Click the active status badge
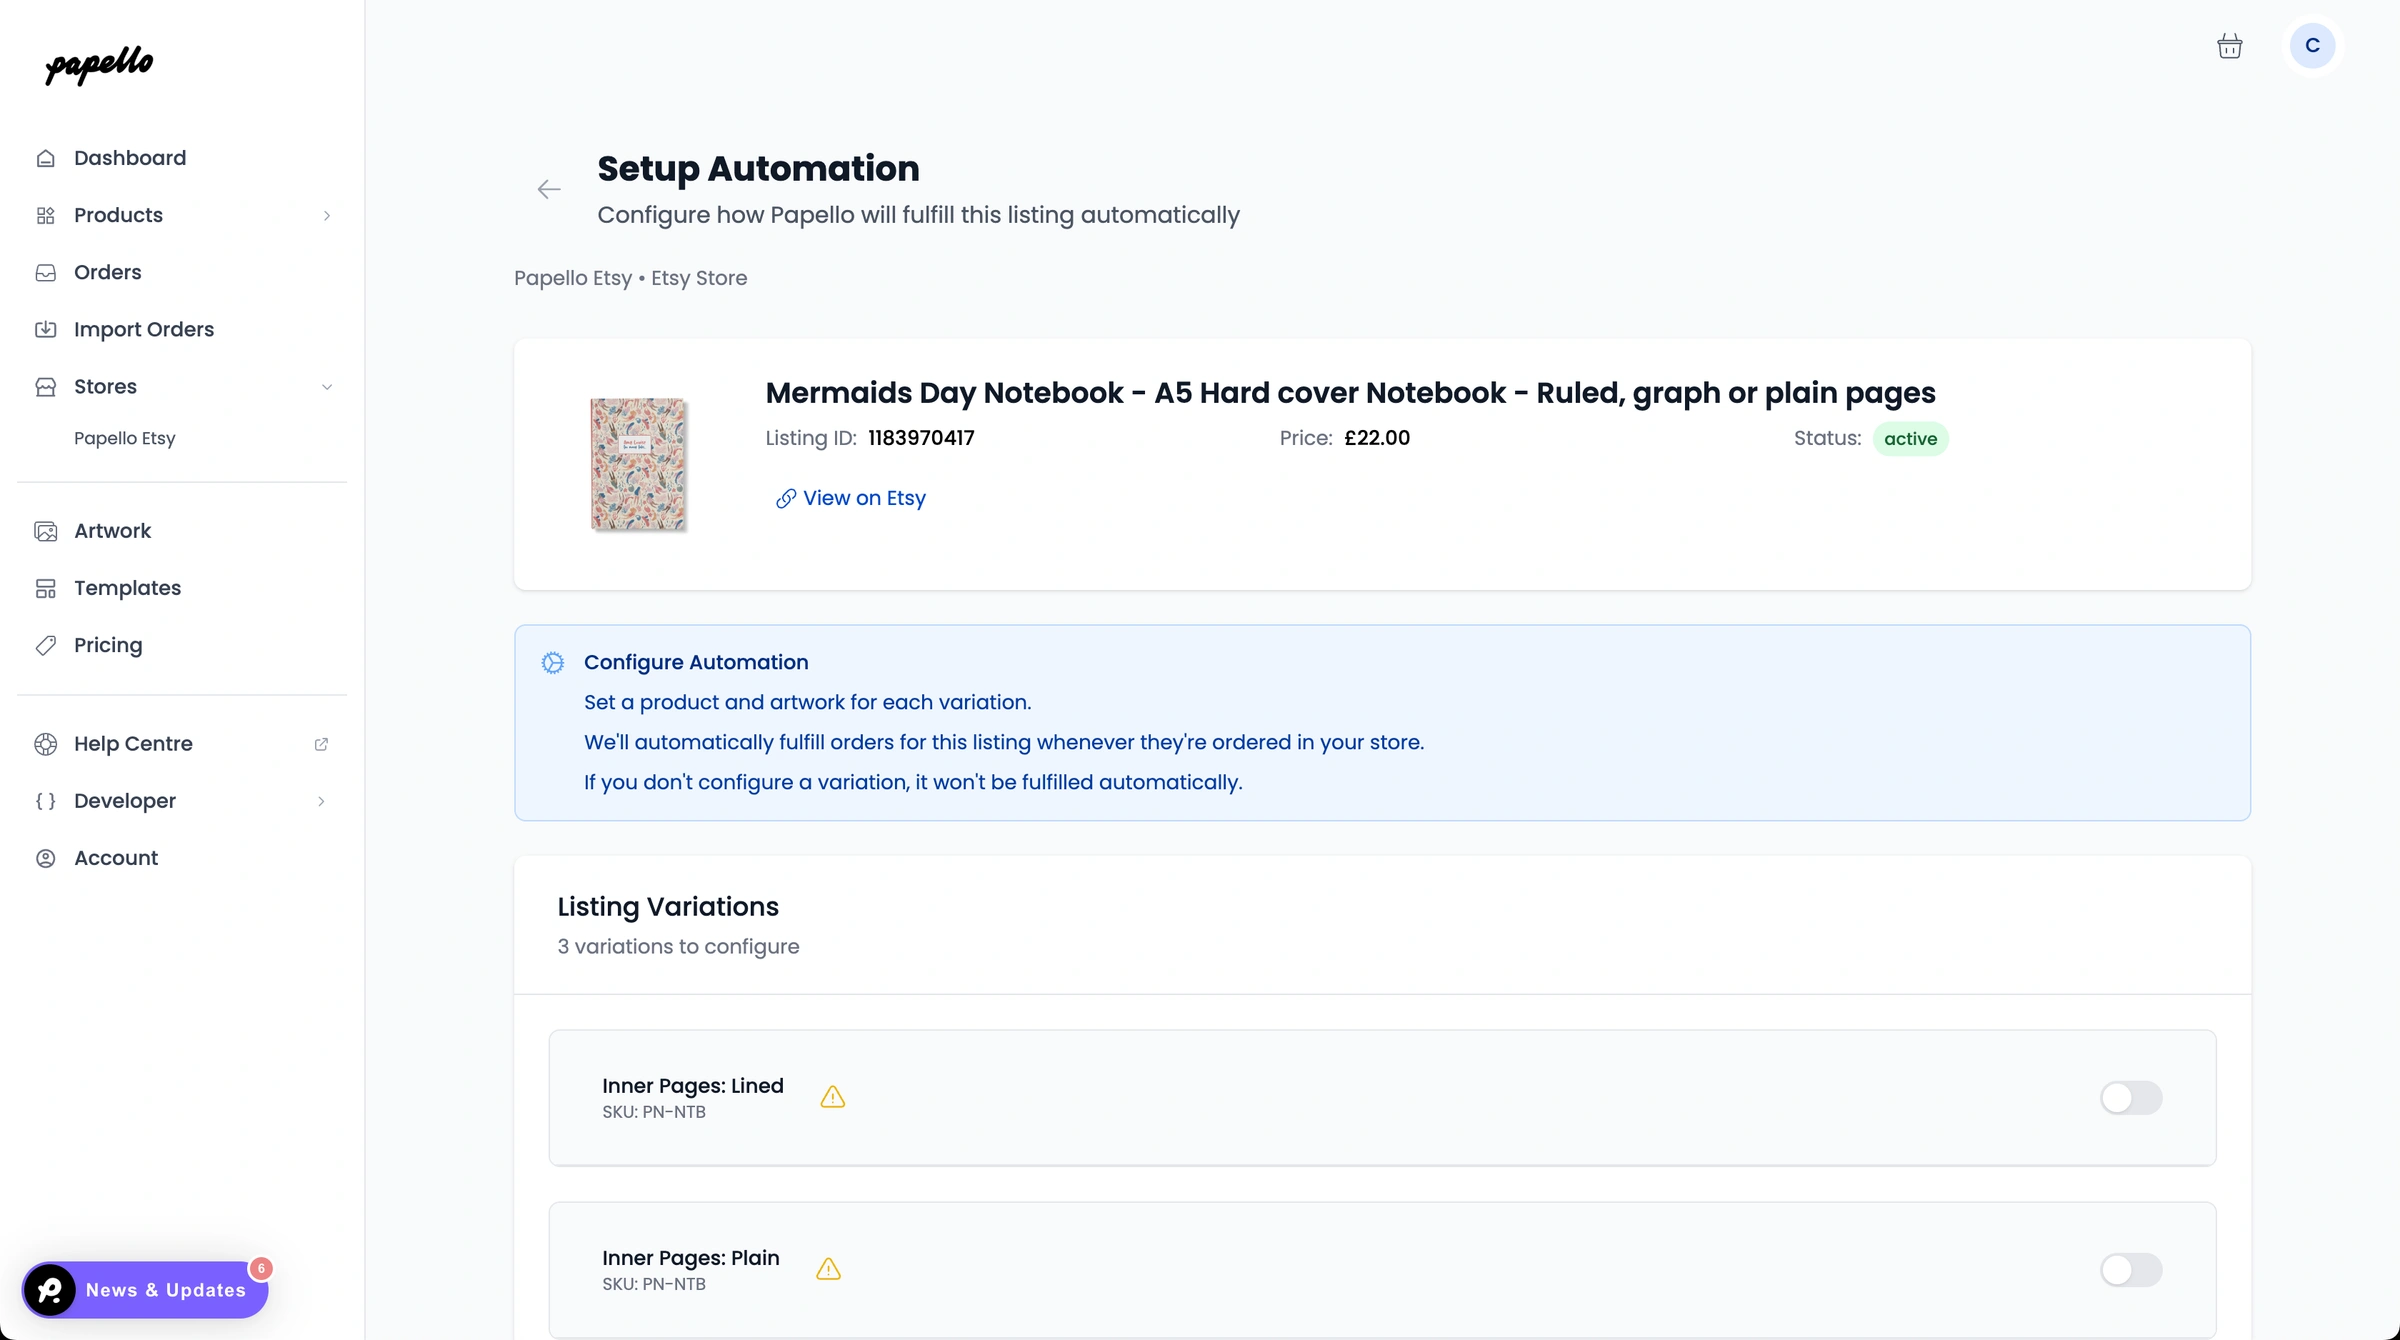 (1911, 438)
